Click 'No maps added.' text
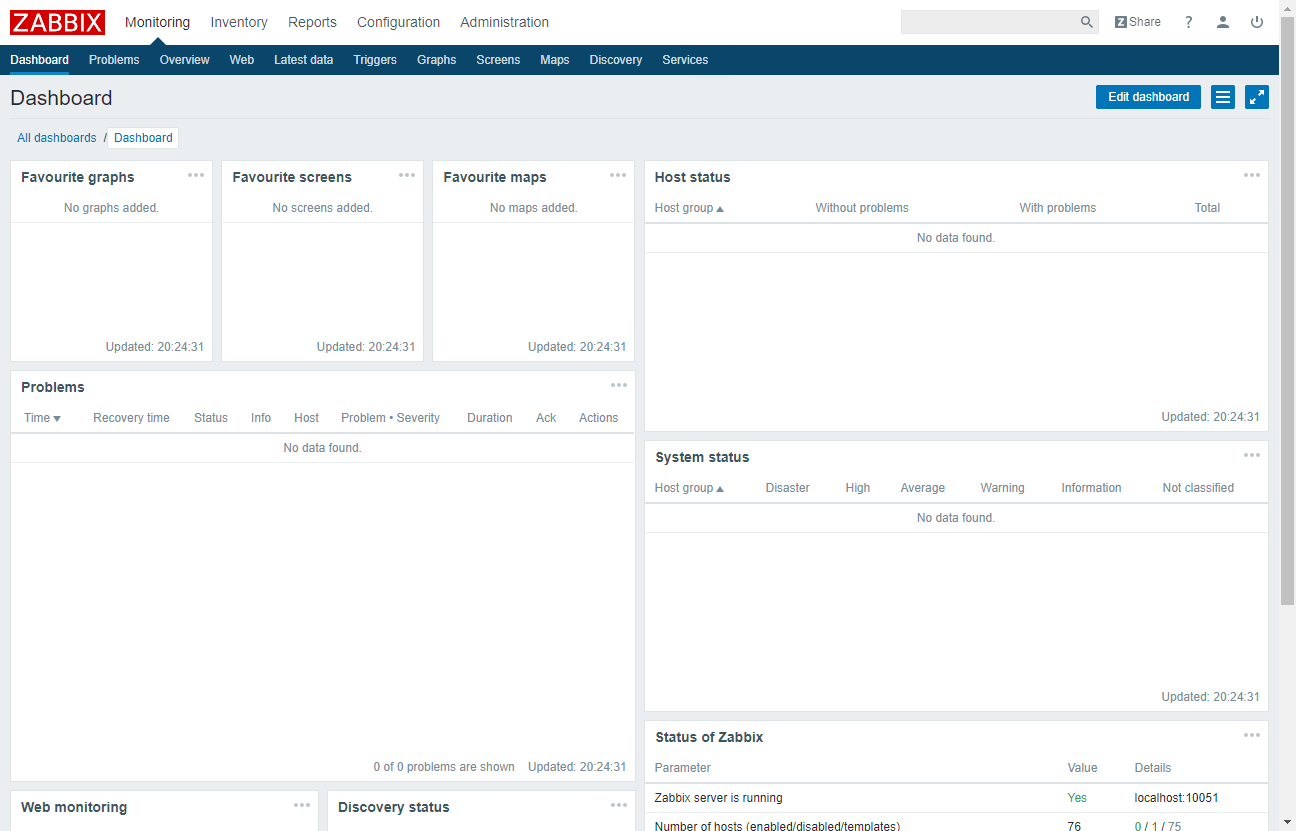1296x831 pixels. [533, 208]
